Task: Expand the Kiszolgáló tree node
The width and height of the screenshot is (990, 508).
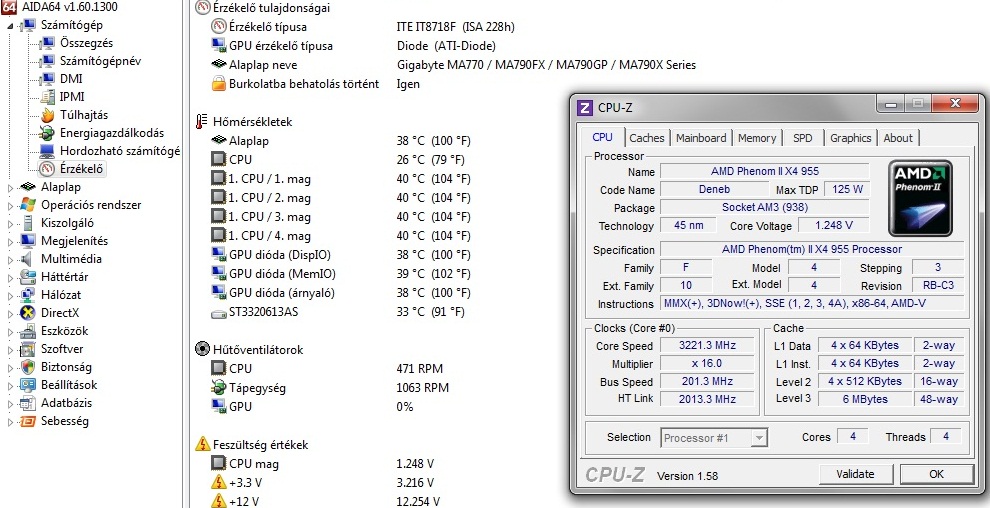Action: [x=10, y=223]
